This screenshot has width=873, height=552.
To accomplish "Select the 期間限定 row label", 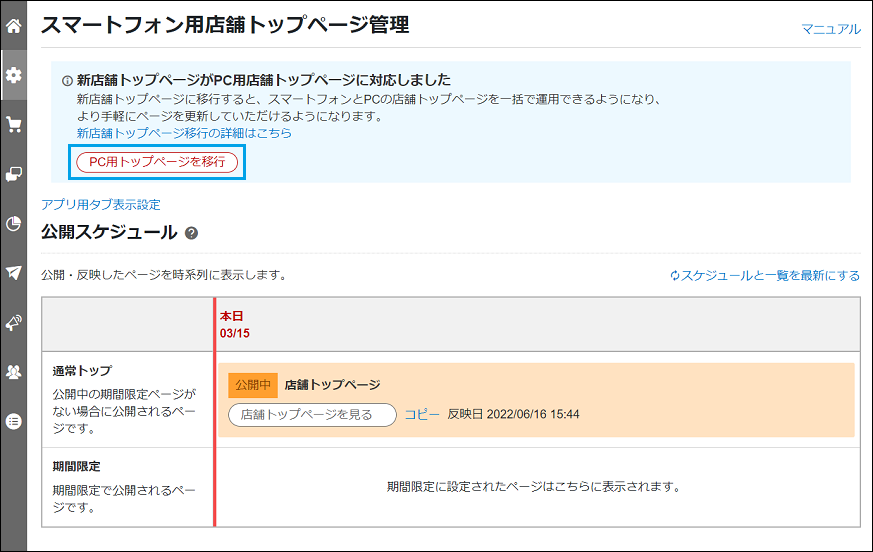I will [x=76, y=466].
